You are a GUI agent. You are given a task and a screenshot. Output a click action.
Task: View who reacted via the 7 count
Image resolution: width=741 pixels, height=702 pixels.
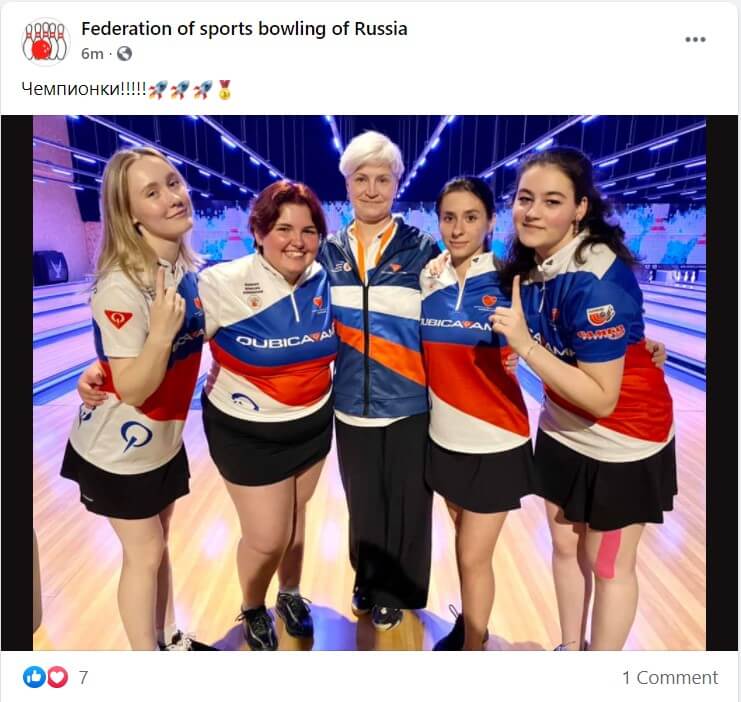point(83,677)
